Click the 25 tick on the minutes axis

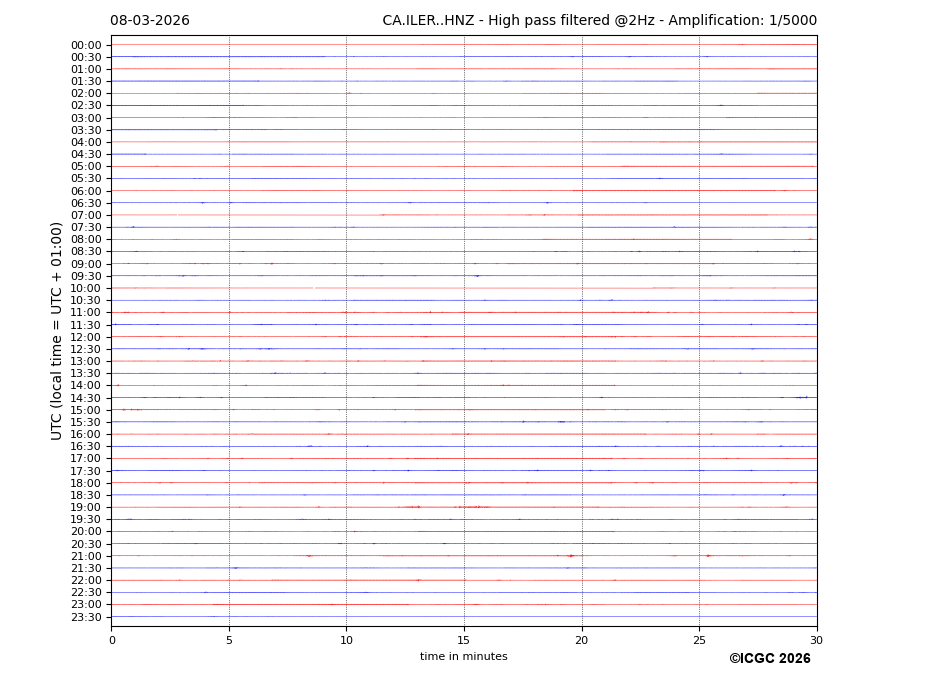[x=699, y=640]
